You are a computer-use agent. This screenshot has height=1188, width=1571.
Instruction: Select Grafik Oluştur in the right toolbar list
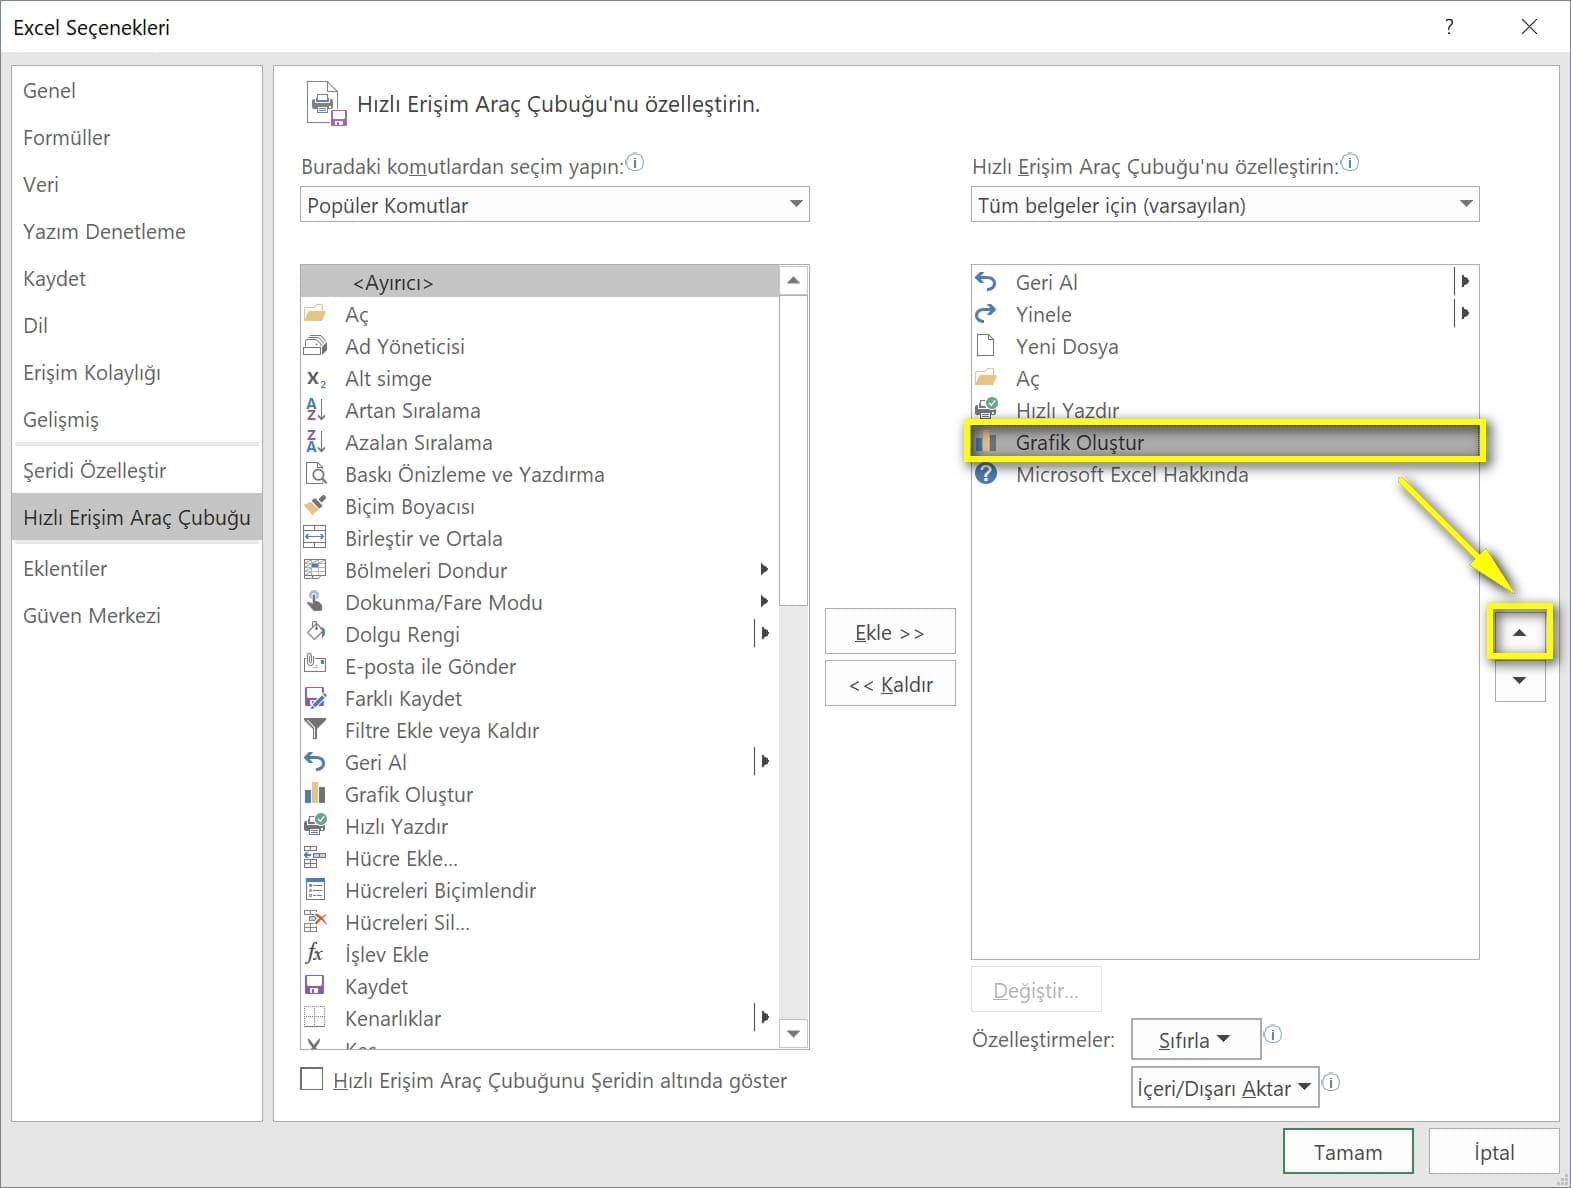pyautogui.click(x=1225, y=442)
